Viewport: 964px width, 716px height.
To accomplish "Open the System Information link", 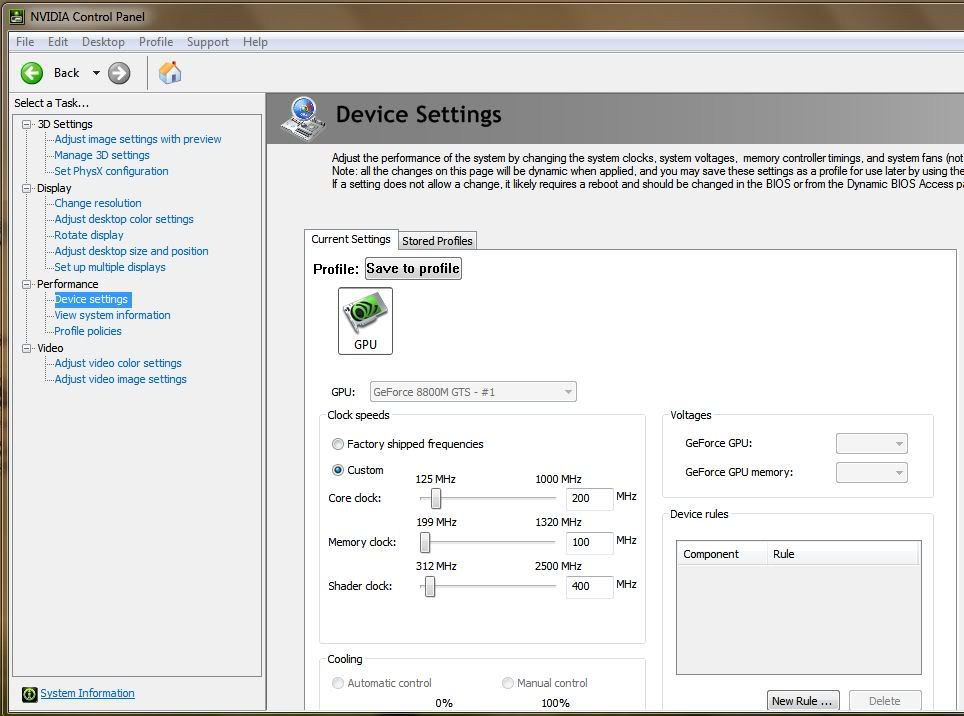I will (x=87, y=693).
